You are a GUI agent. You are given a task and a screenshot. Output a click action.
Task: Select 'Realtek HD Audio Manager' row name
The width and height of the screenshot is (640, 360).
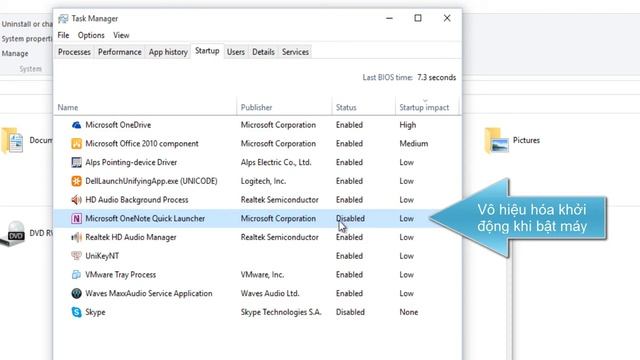pyautogui.click(x=131, y=237)
